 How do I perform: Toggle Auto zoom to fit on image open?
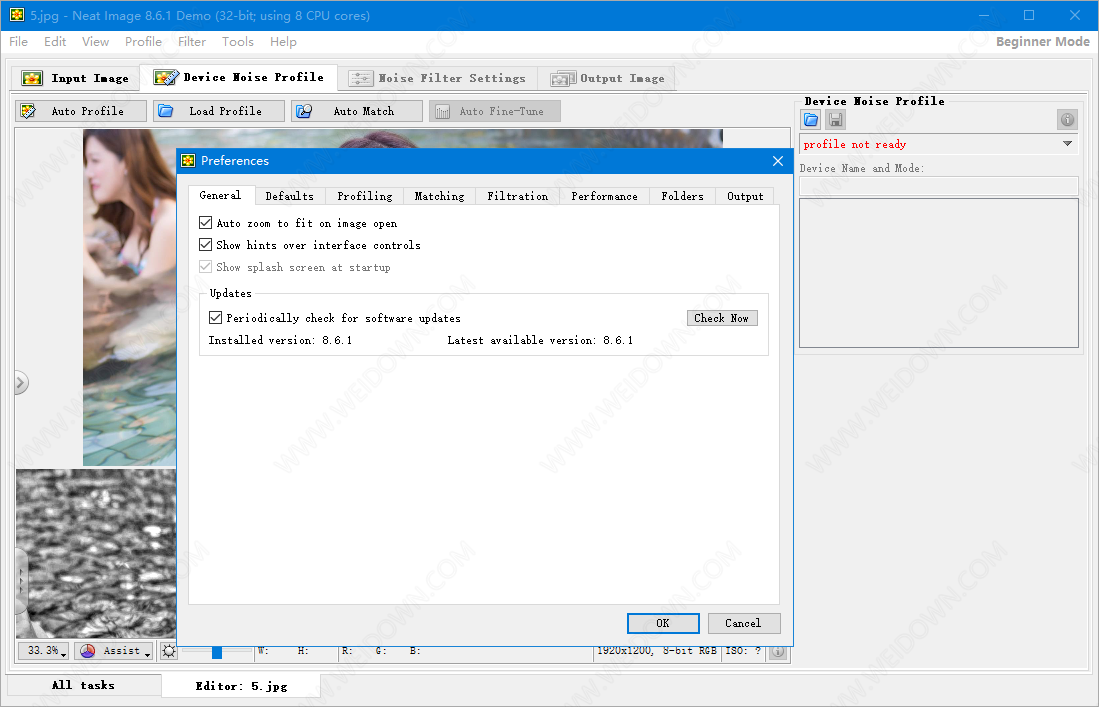[205, 223]
